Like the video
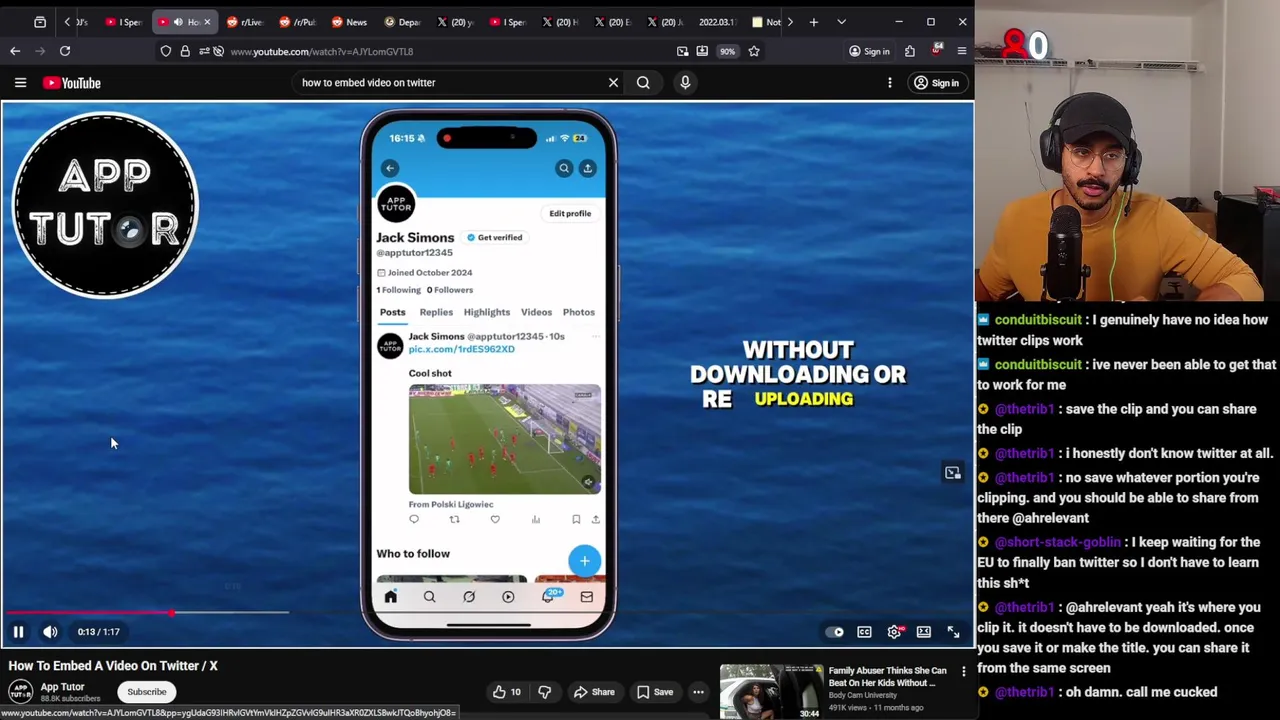 click(506, 692)
